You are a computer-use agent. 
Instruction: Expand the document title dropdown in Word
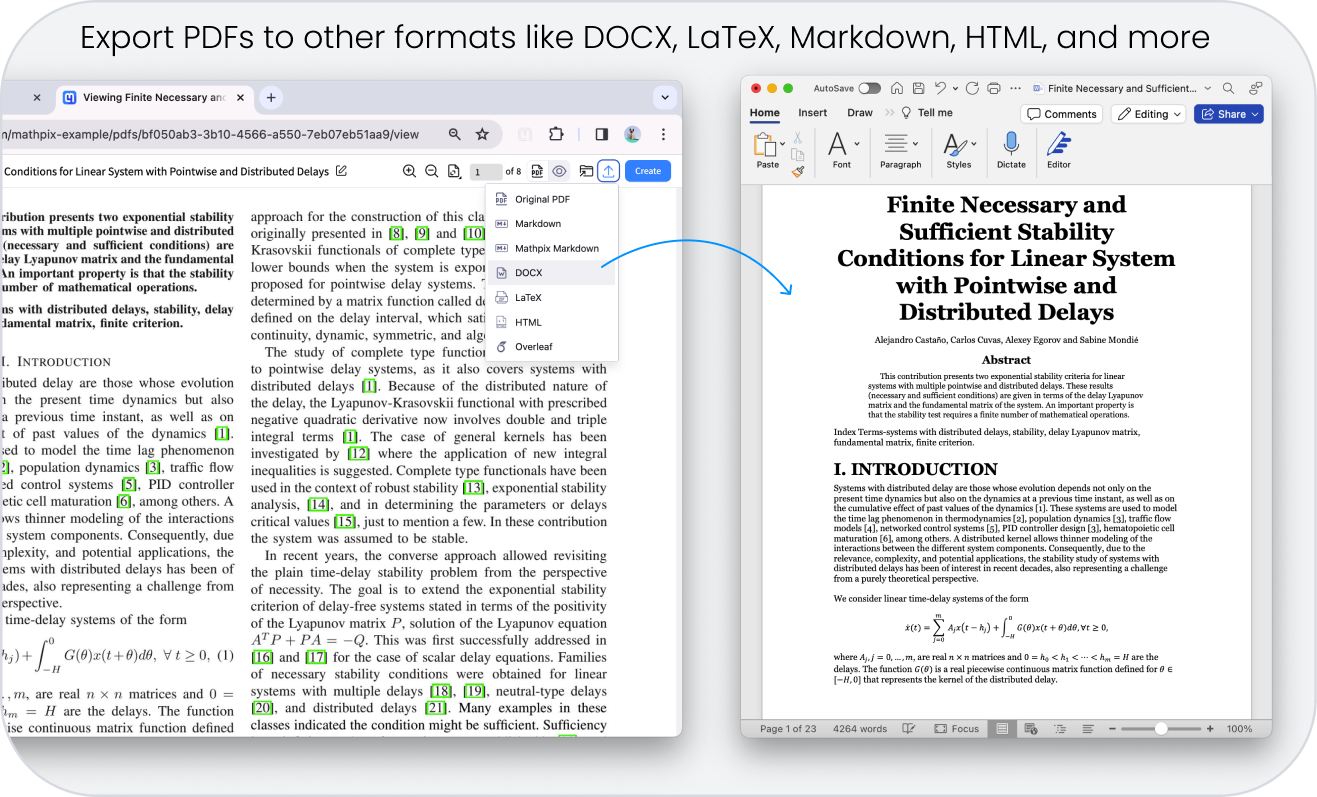(x=1208, y=88)
